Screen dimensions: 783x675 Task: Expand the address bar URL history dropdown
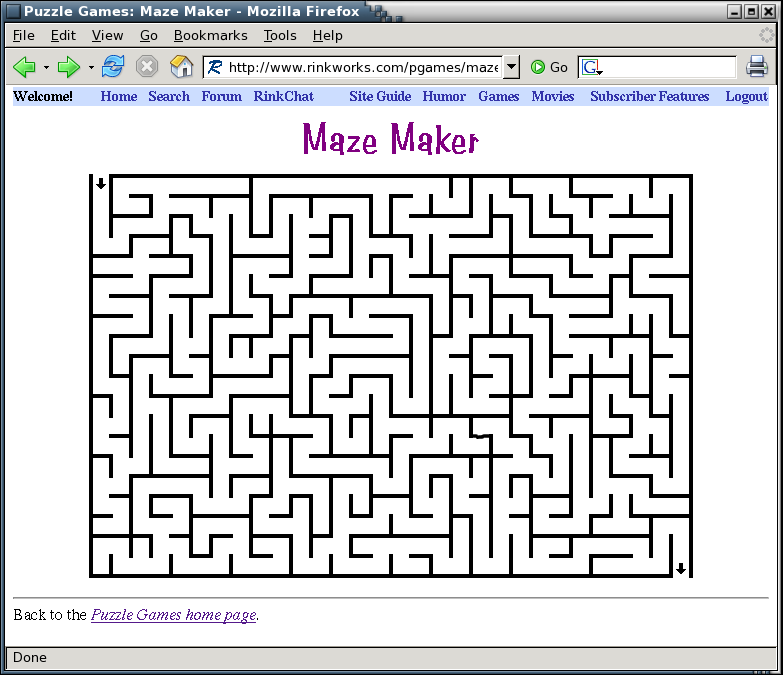tap(511, 67)
